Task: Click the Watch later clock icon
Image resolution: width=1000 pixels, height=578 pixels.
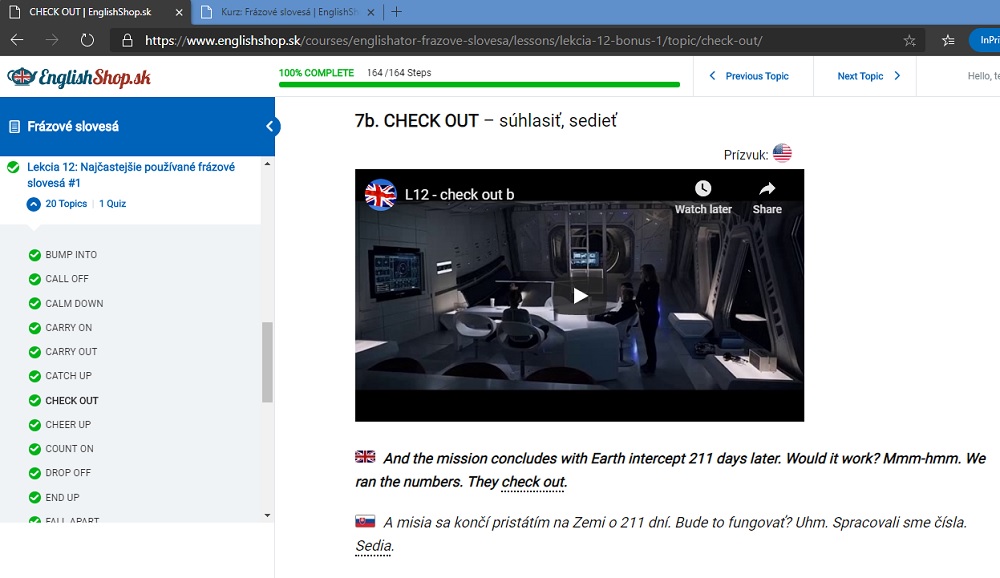Action: click(x=703, y=189)
